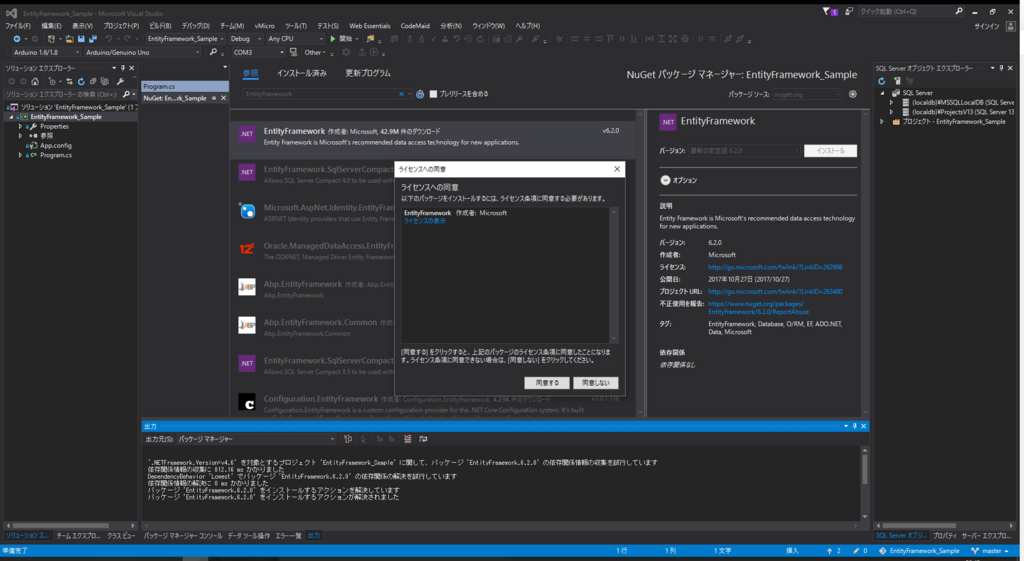The width and height of the screenshot is (1024, 561).
Task: Click the navigate backward toolbar arrow
Action: [x=16, y=39]
